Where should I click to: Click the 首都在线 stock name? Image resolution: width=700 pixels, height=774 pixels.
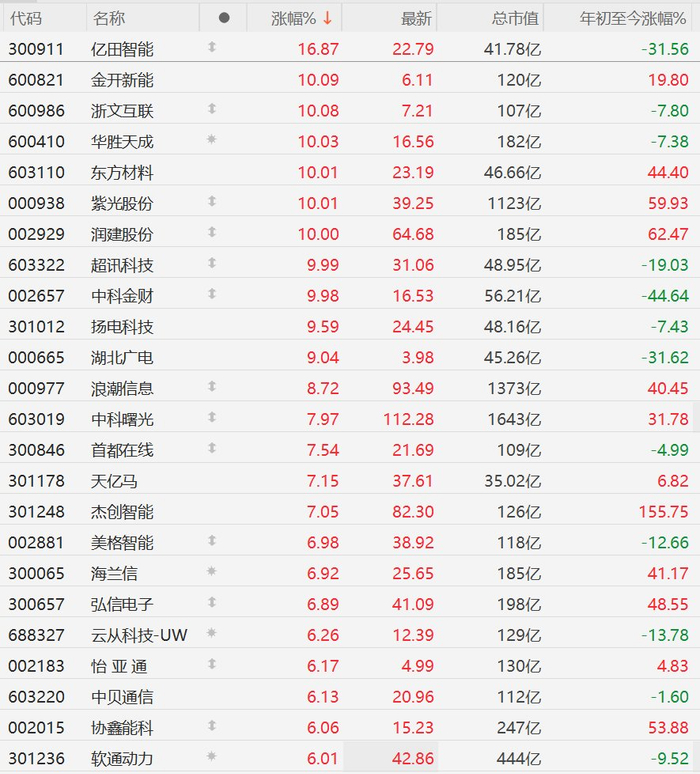pyautogui.click(x=122, y=450)
